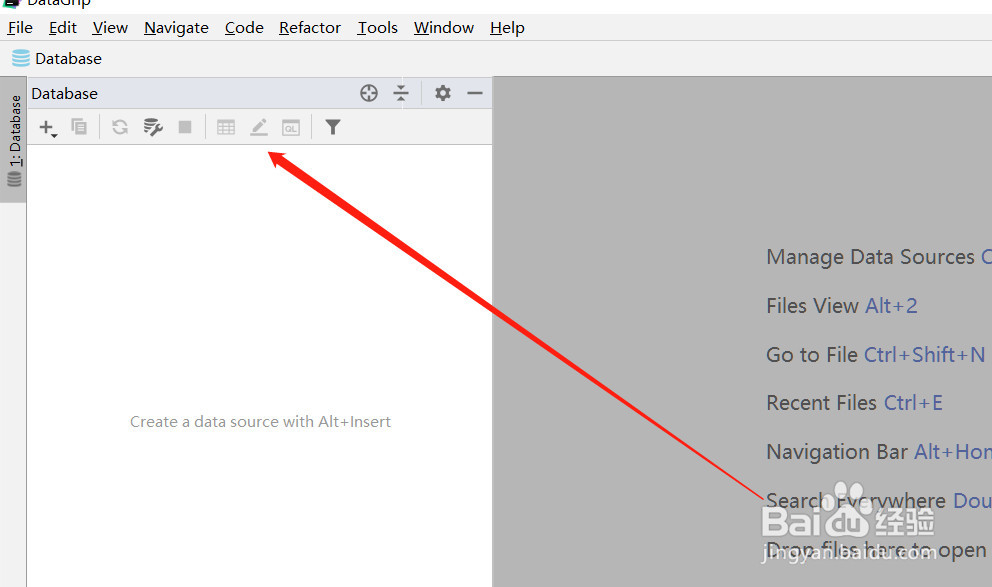Viewport: 992px width, 587px height.
Task: Click the New (plus) data source button
Action: pyautogui.click(x=47, y=128)
